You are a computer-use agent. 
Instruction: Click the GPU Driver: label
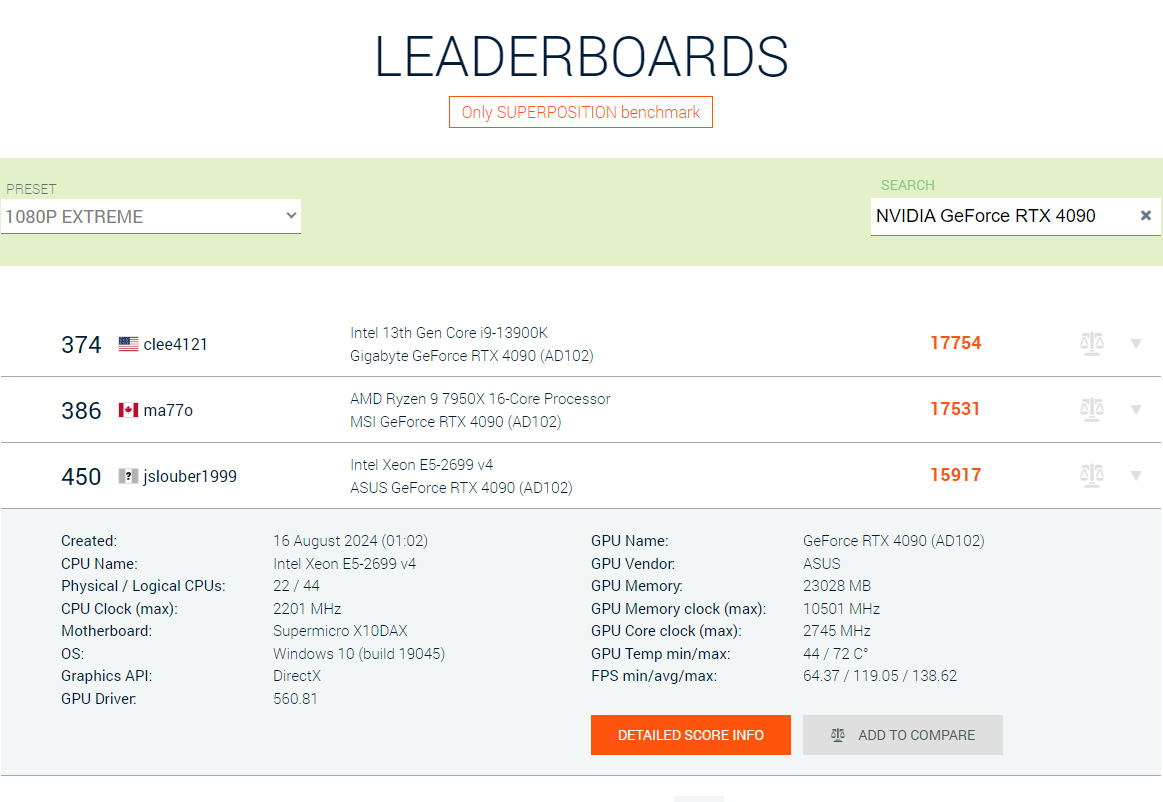click(99, 699)
